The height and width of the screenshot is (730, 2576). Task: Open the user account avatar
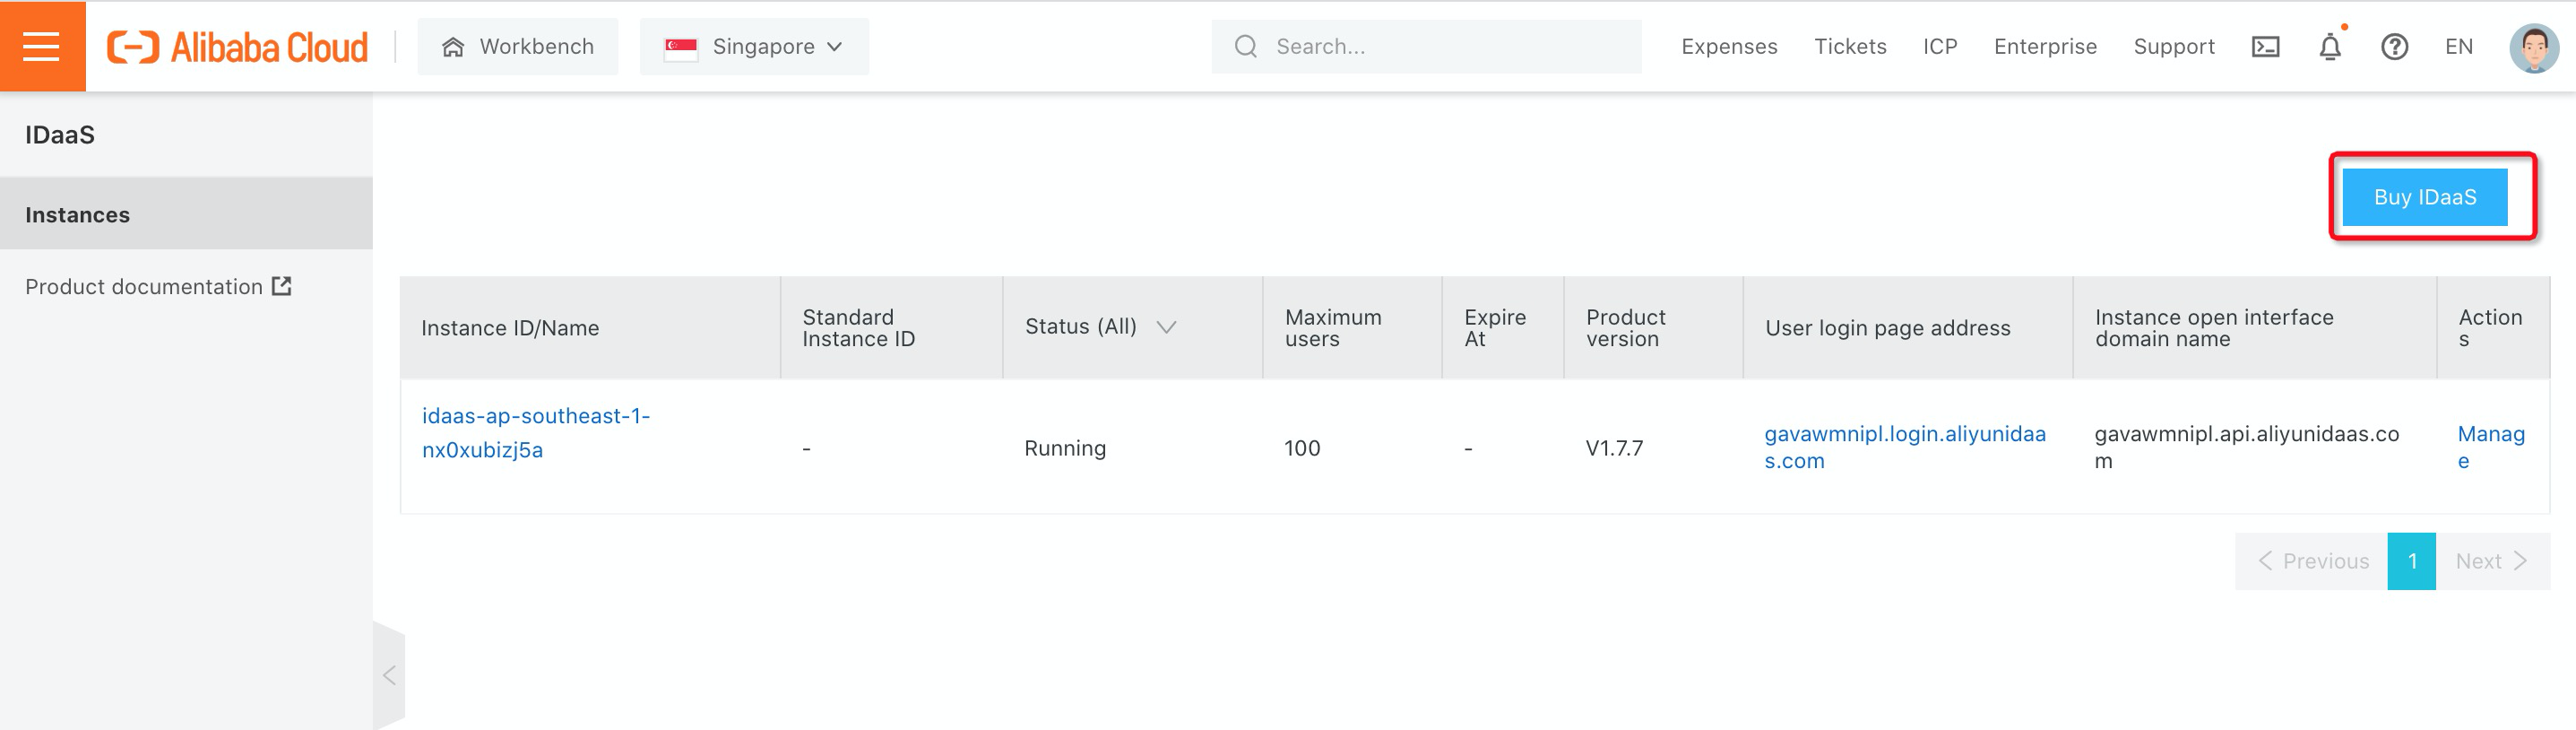2533,47
